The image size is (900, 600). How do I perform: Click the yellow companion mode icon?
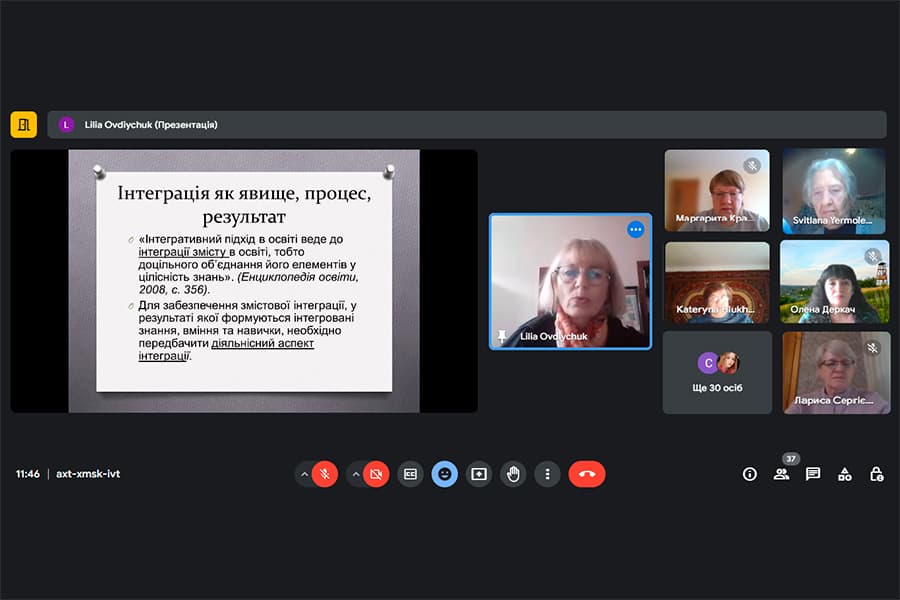tap(24, 125)
